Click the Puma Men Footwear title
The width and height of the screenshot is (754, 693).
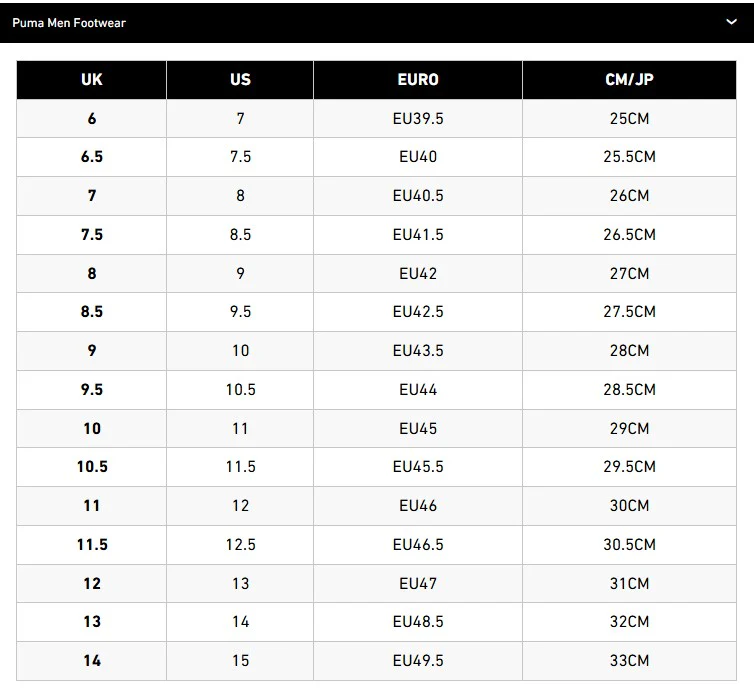(x=69, y=22)
